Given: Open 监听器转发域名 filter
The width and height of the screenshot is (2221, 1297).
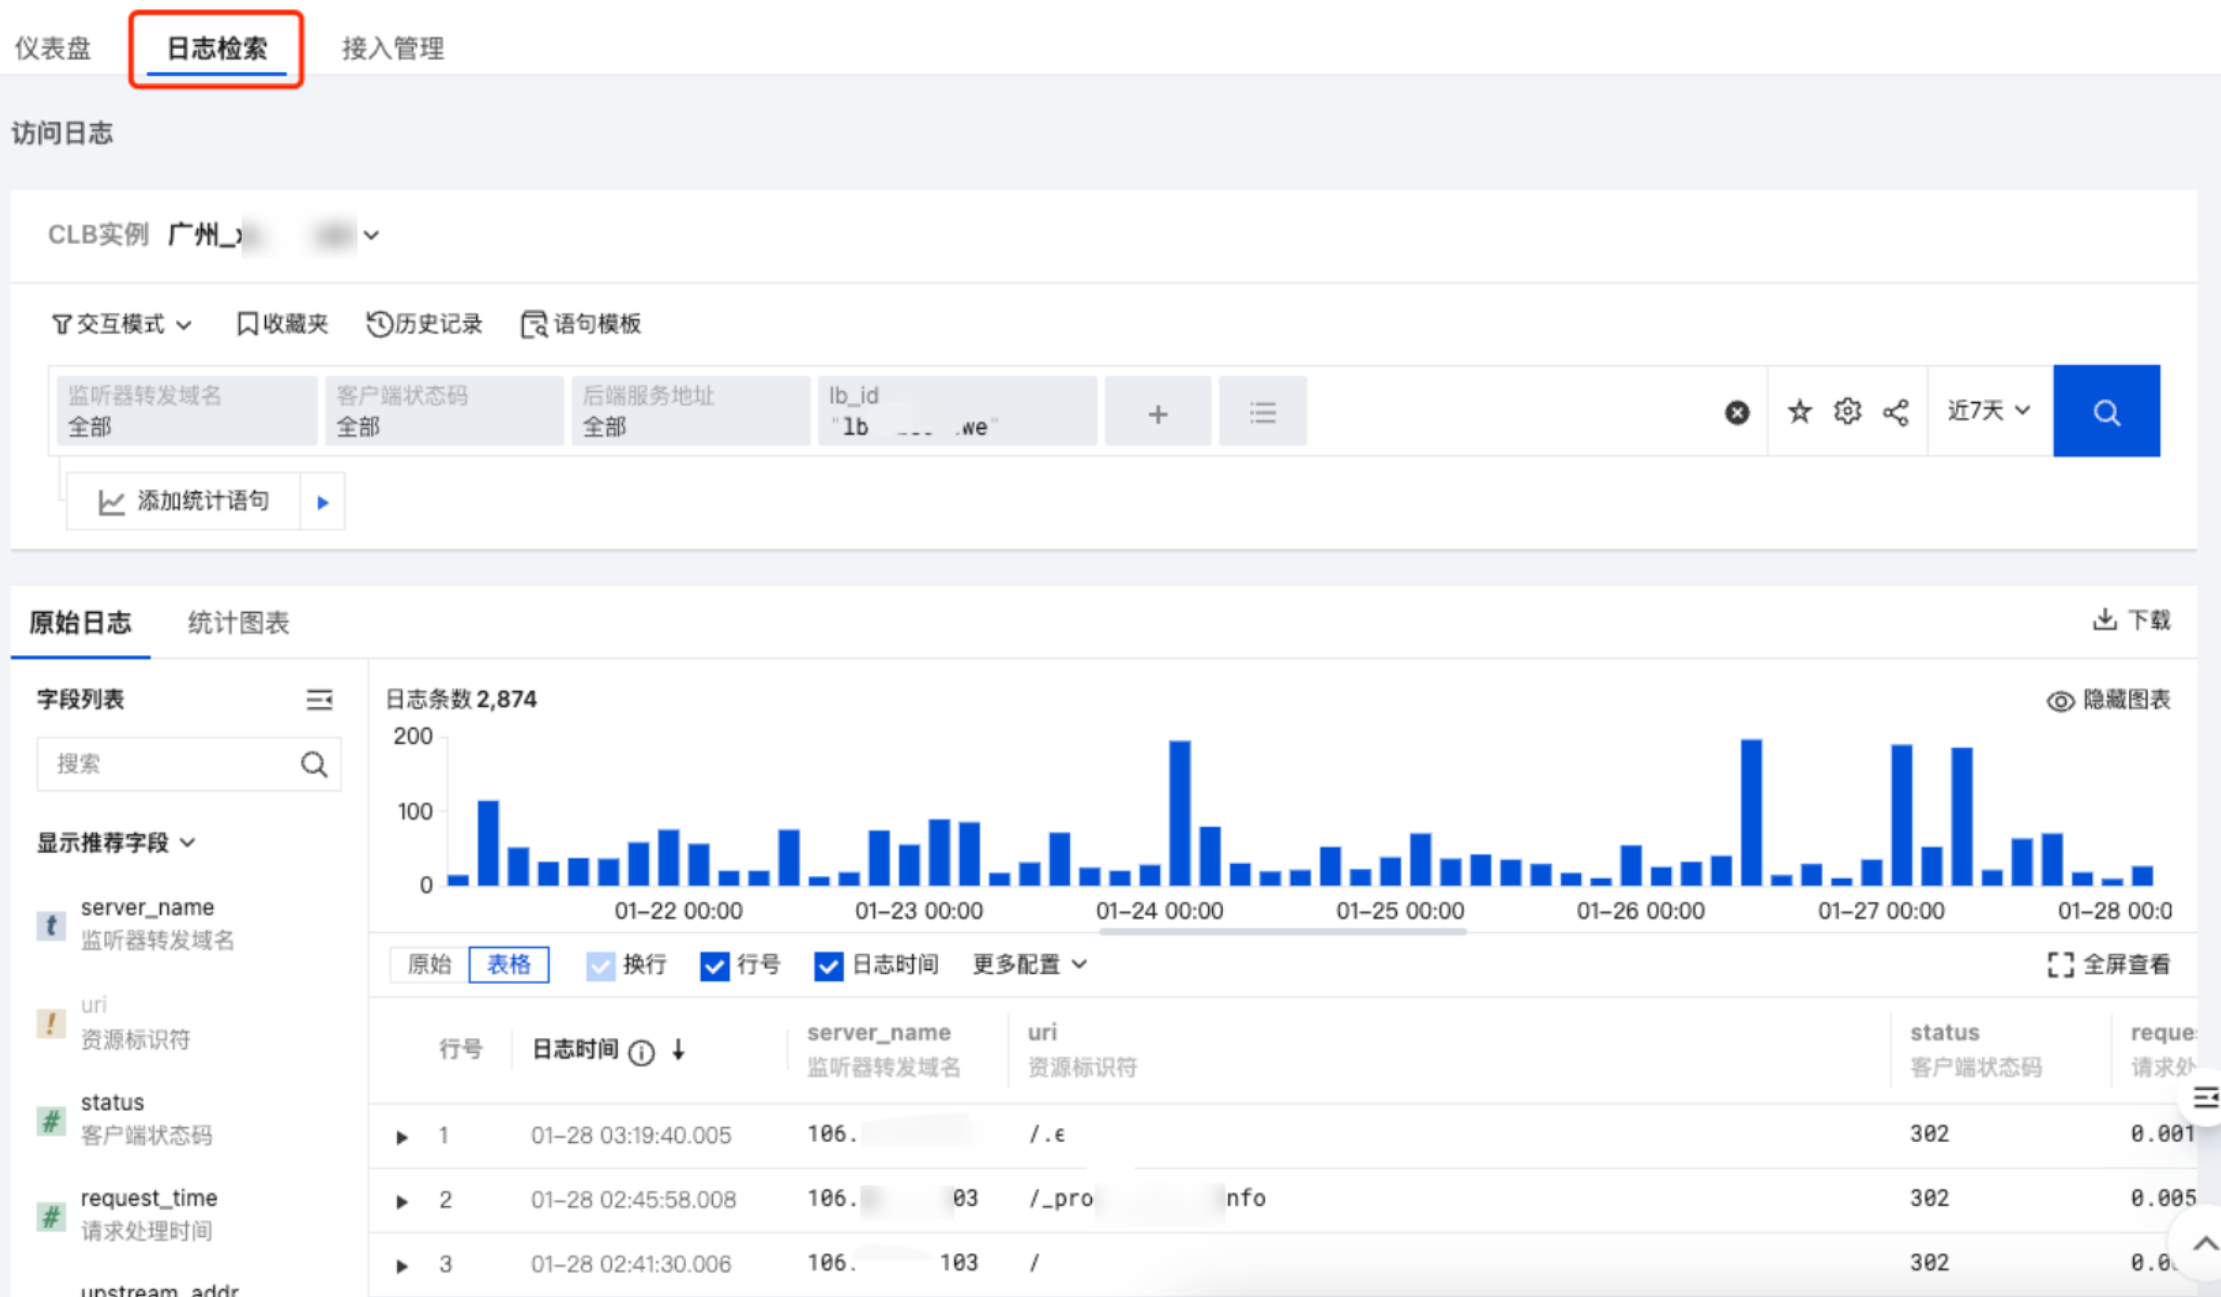Looking at the screenshot, I should point(186,411).
